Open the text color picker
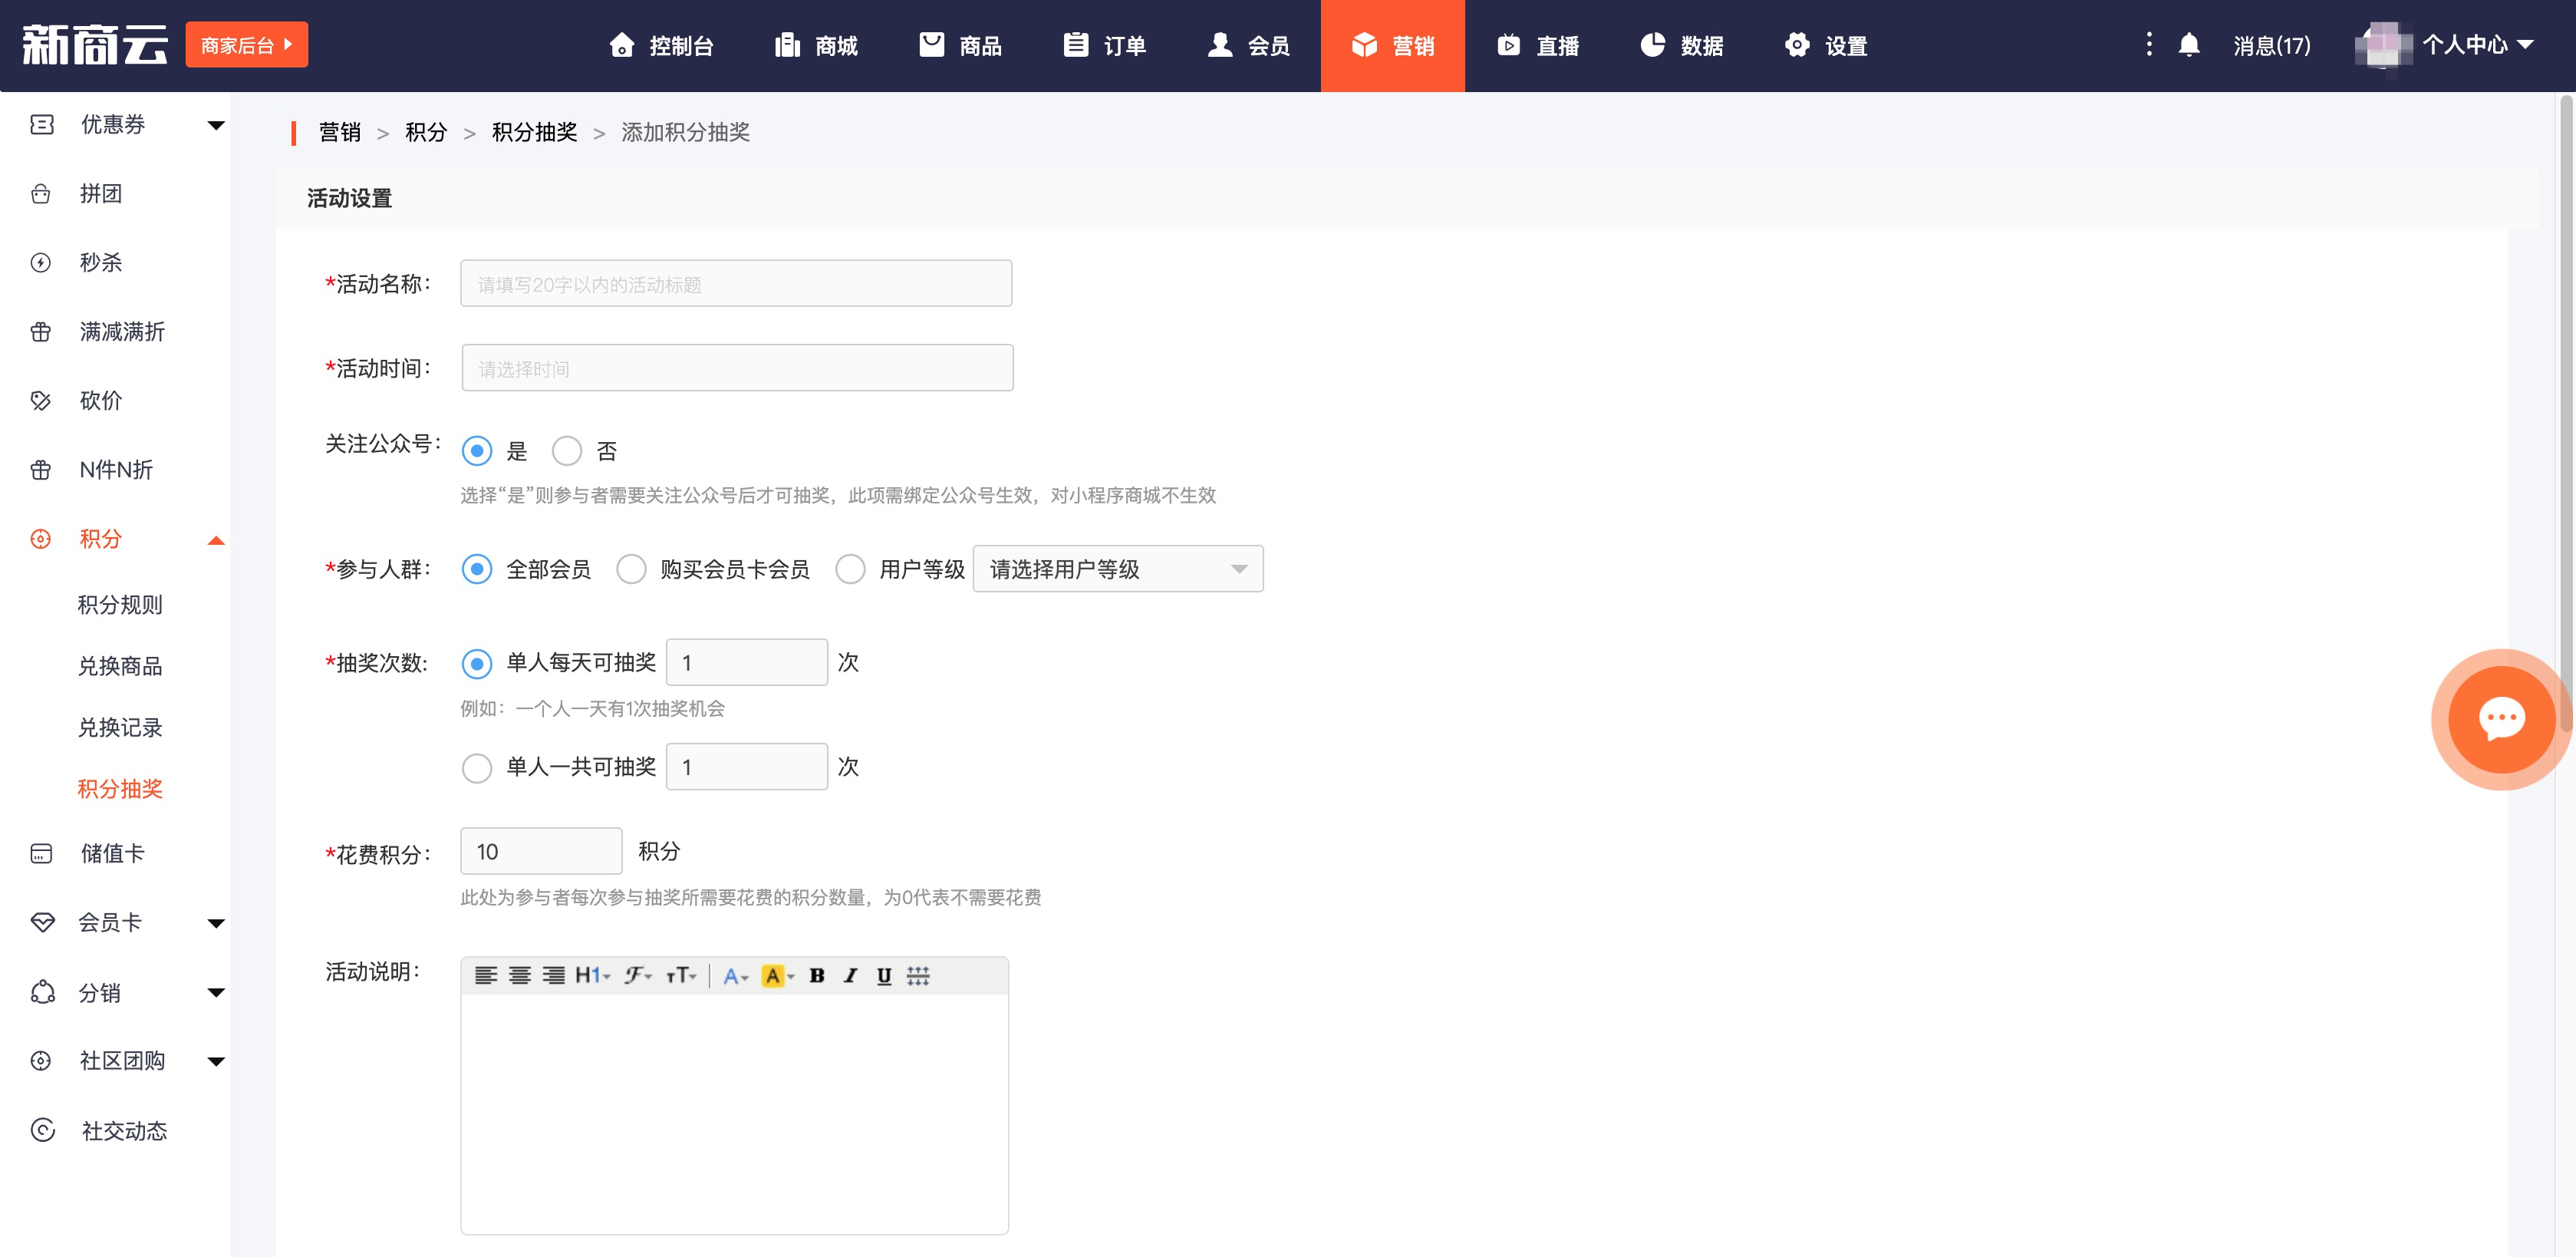The width and height of the screenshot is (2576, 1257). (x=735, y=976)
